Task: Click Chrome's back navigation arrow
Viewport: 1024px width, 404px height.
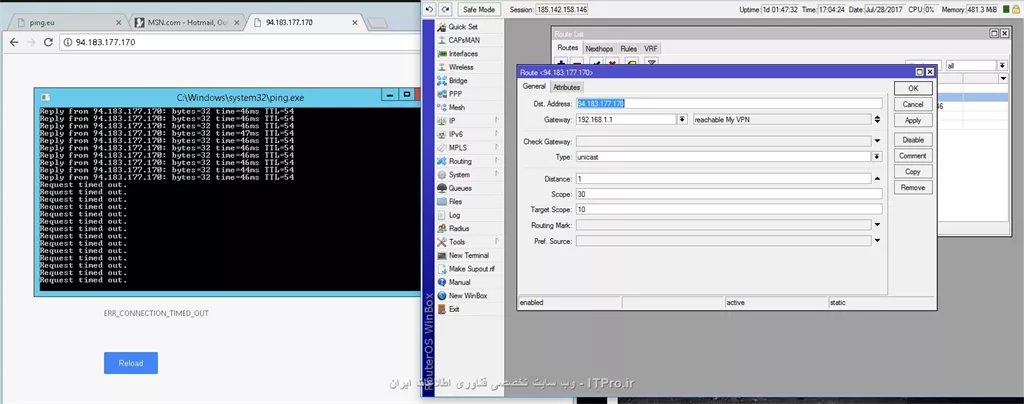Action: click(14, 42)
